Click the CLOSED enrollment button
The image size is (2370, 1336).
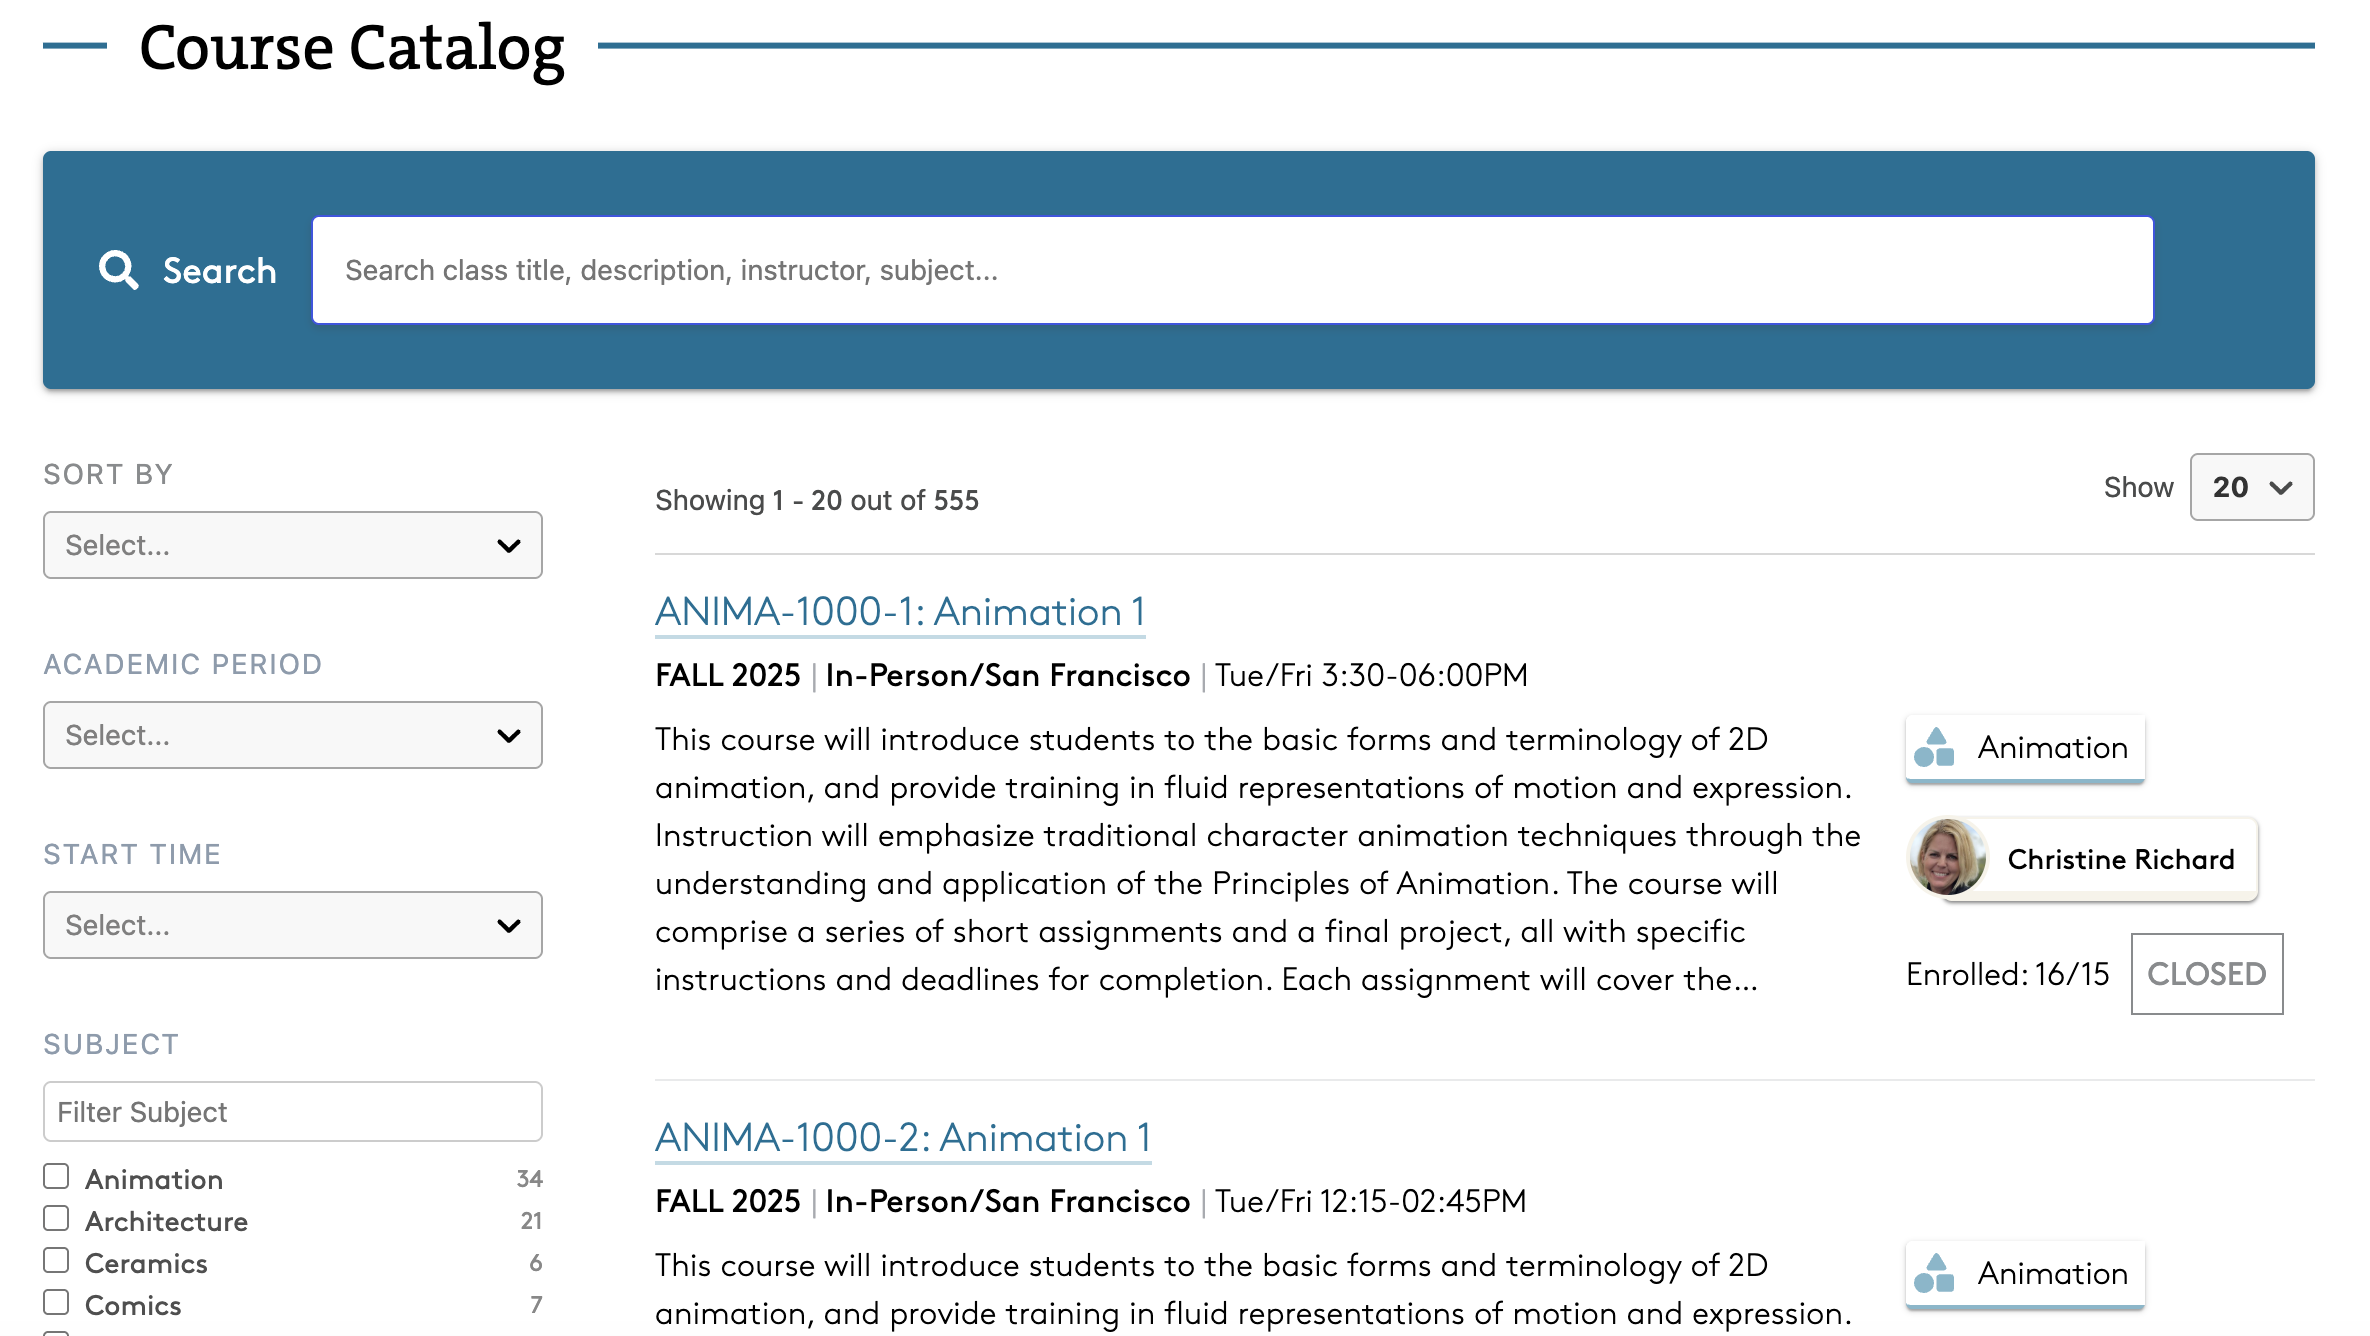point(2206,974)
